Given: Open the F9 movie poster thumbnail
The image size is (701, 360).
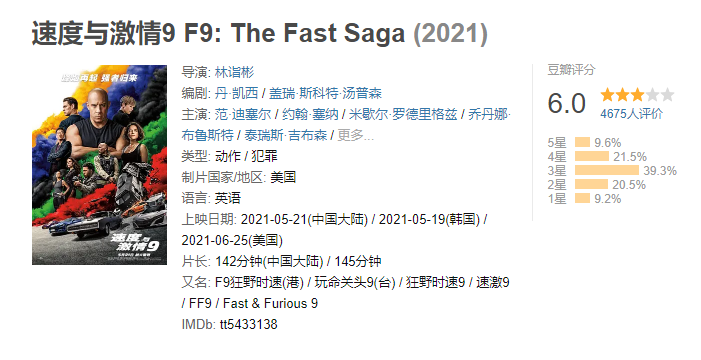Looking at the screenshot, I should coord(99,165).
